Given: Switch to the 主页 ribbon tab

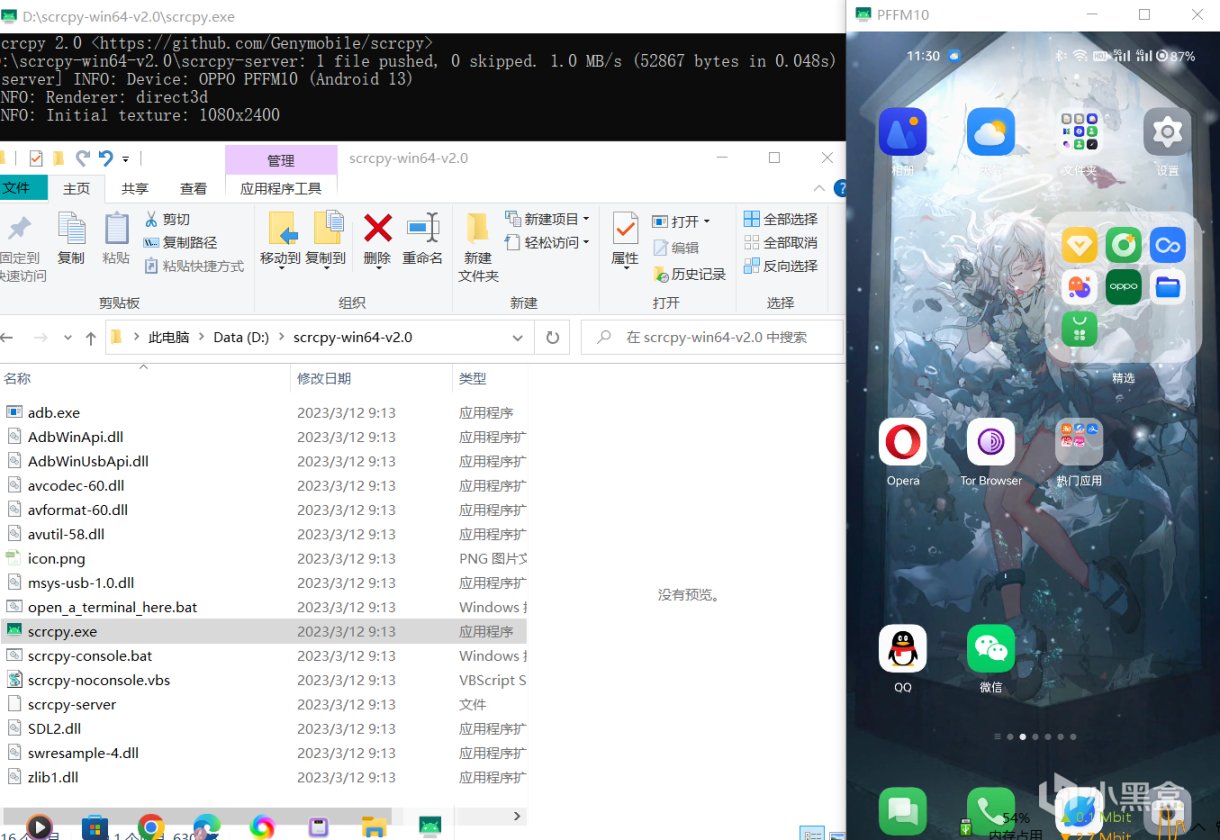Looking at the screenshot, I should click(x=76, y=188).
